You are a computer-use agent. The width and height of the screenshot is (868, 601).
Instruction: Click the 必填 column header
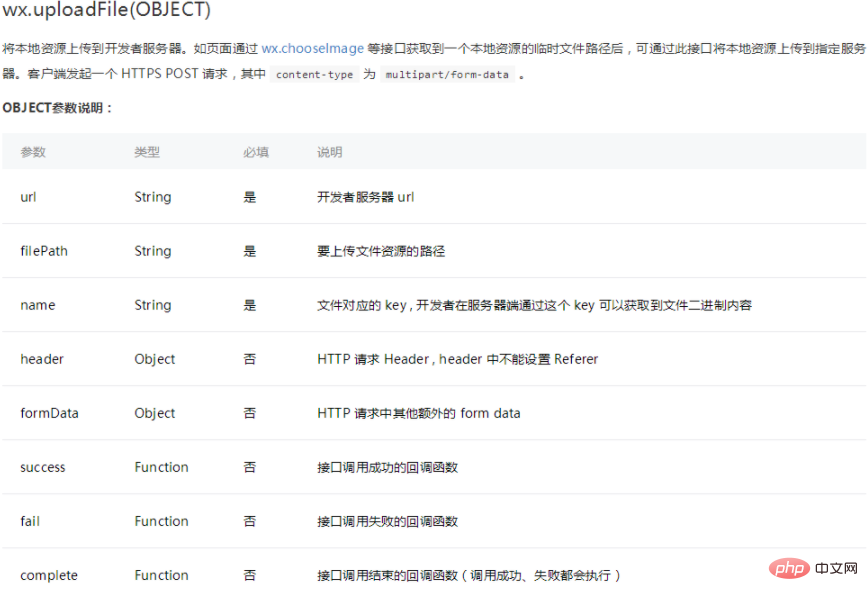coord(256,152)
